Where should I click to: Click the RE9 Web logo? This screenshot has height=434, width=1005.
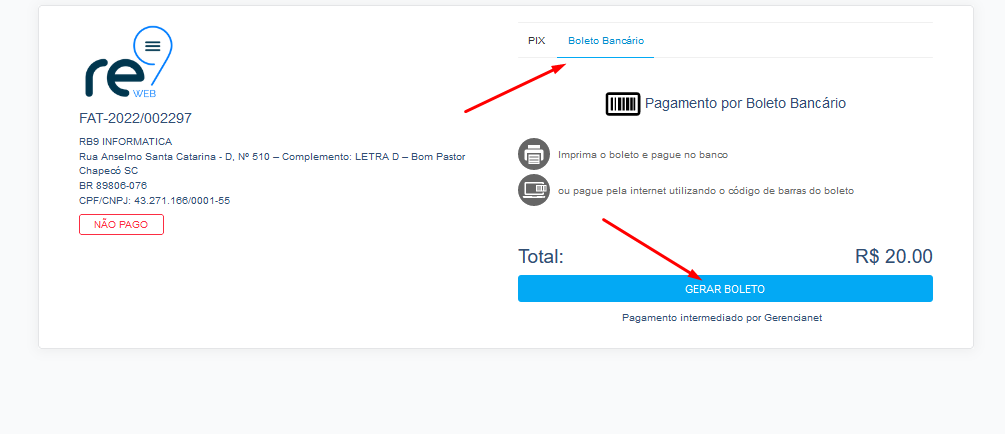click(128, 63)
